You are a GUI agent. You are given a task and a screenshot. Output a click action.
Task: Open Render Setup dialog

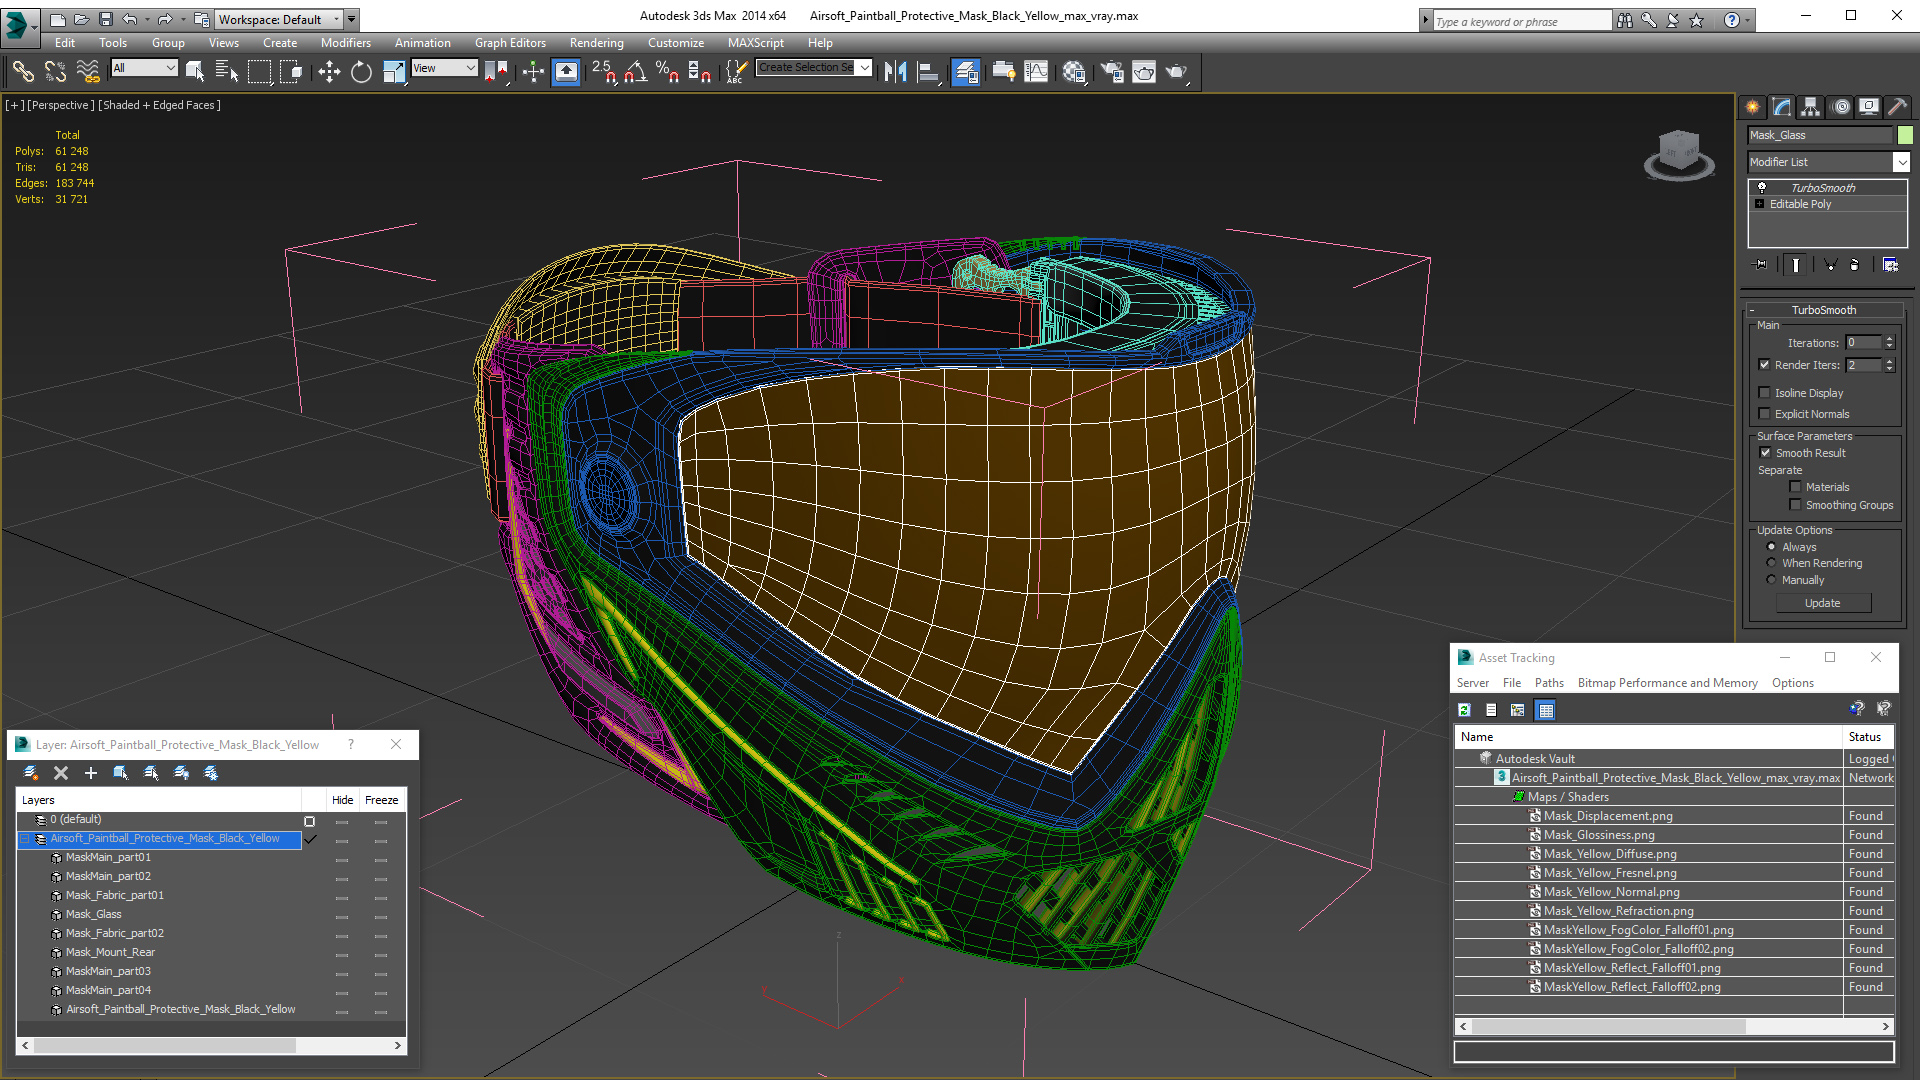click(x=1112, y=71)
